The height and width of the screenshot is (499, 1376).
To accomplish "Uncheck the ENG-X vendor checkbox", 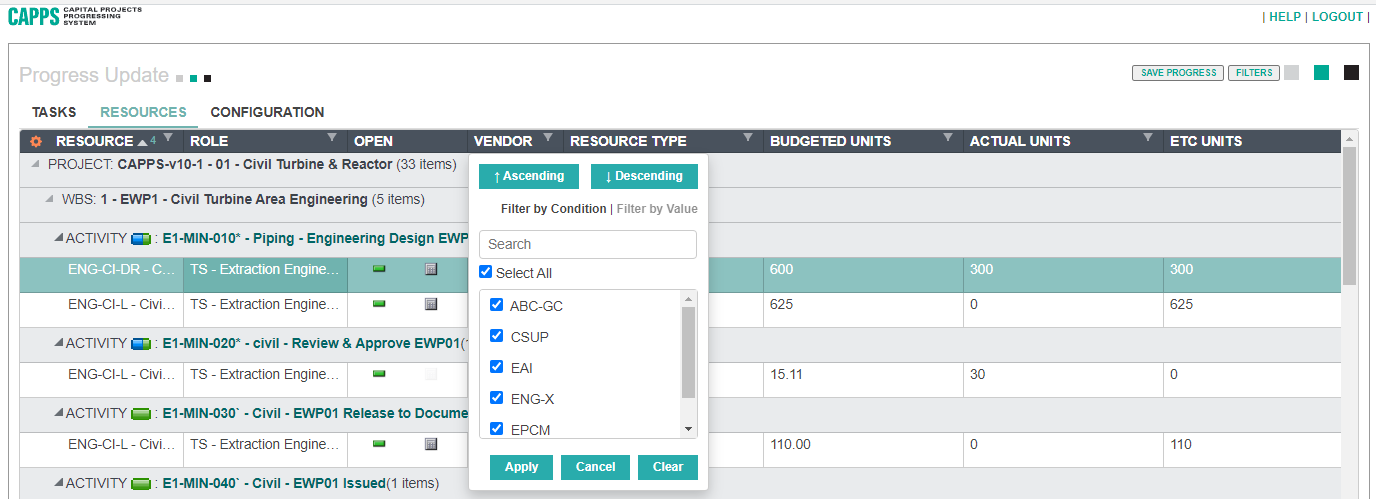I will tap(497, 398).
